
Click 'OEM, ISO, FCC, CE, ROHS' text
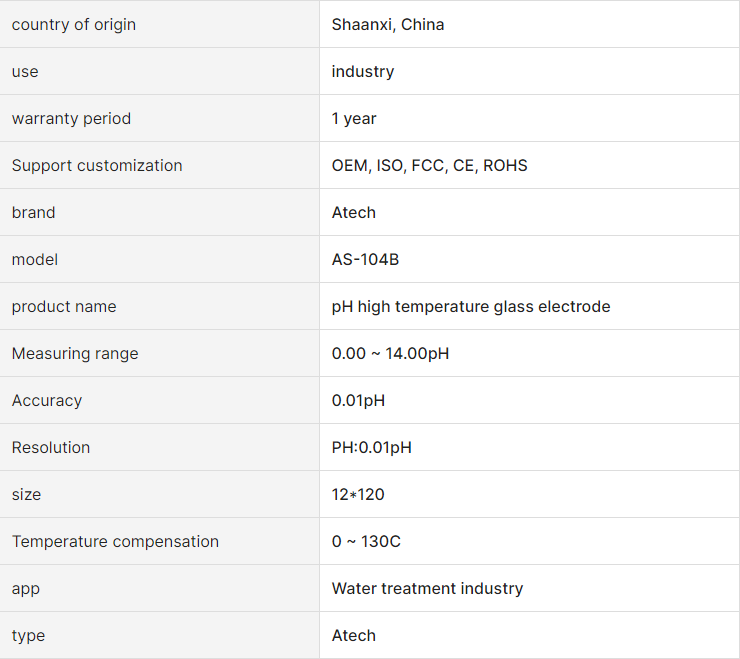(429, 166)
